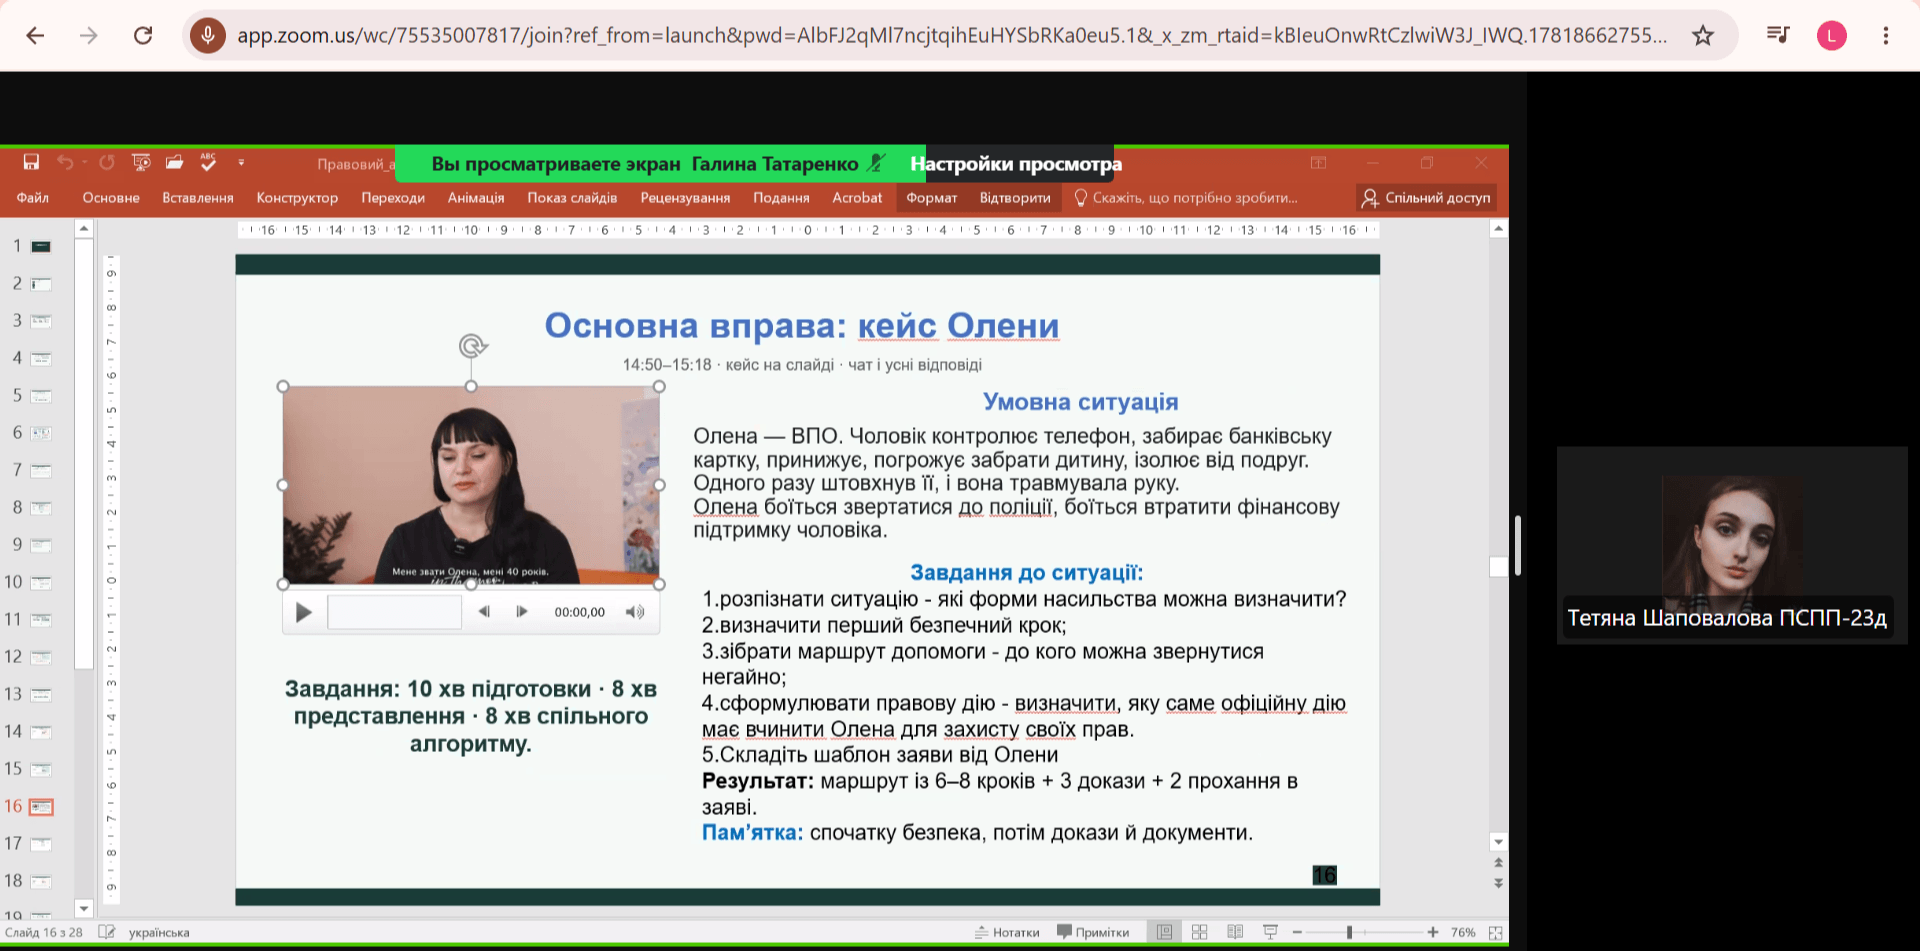This screenshot has height=951, width=1920.
Task: Select slide 1 thumbnail
Action: coord(41,247)
